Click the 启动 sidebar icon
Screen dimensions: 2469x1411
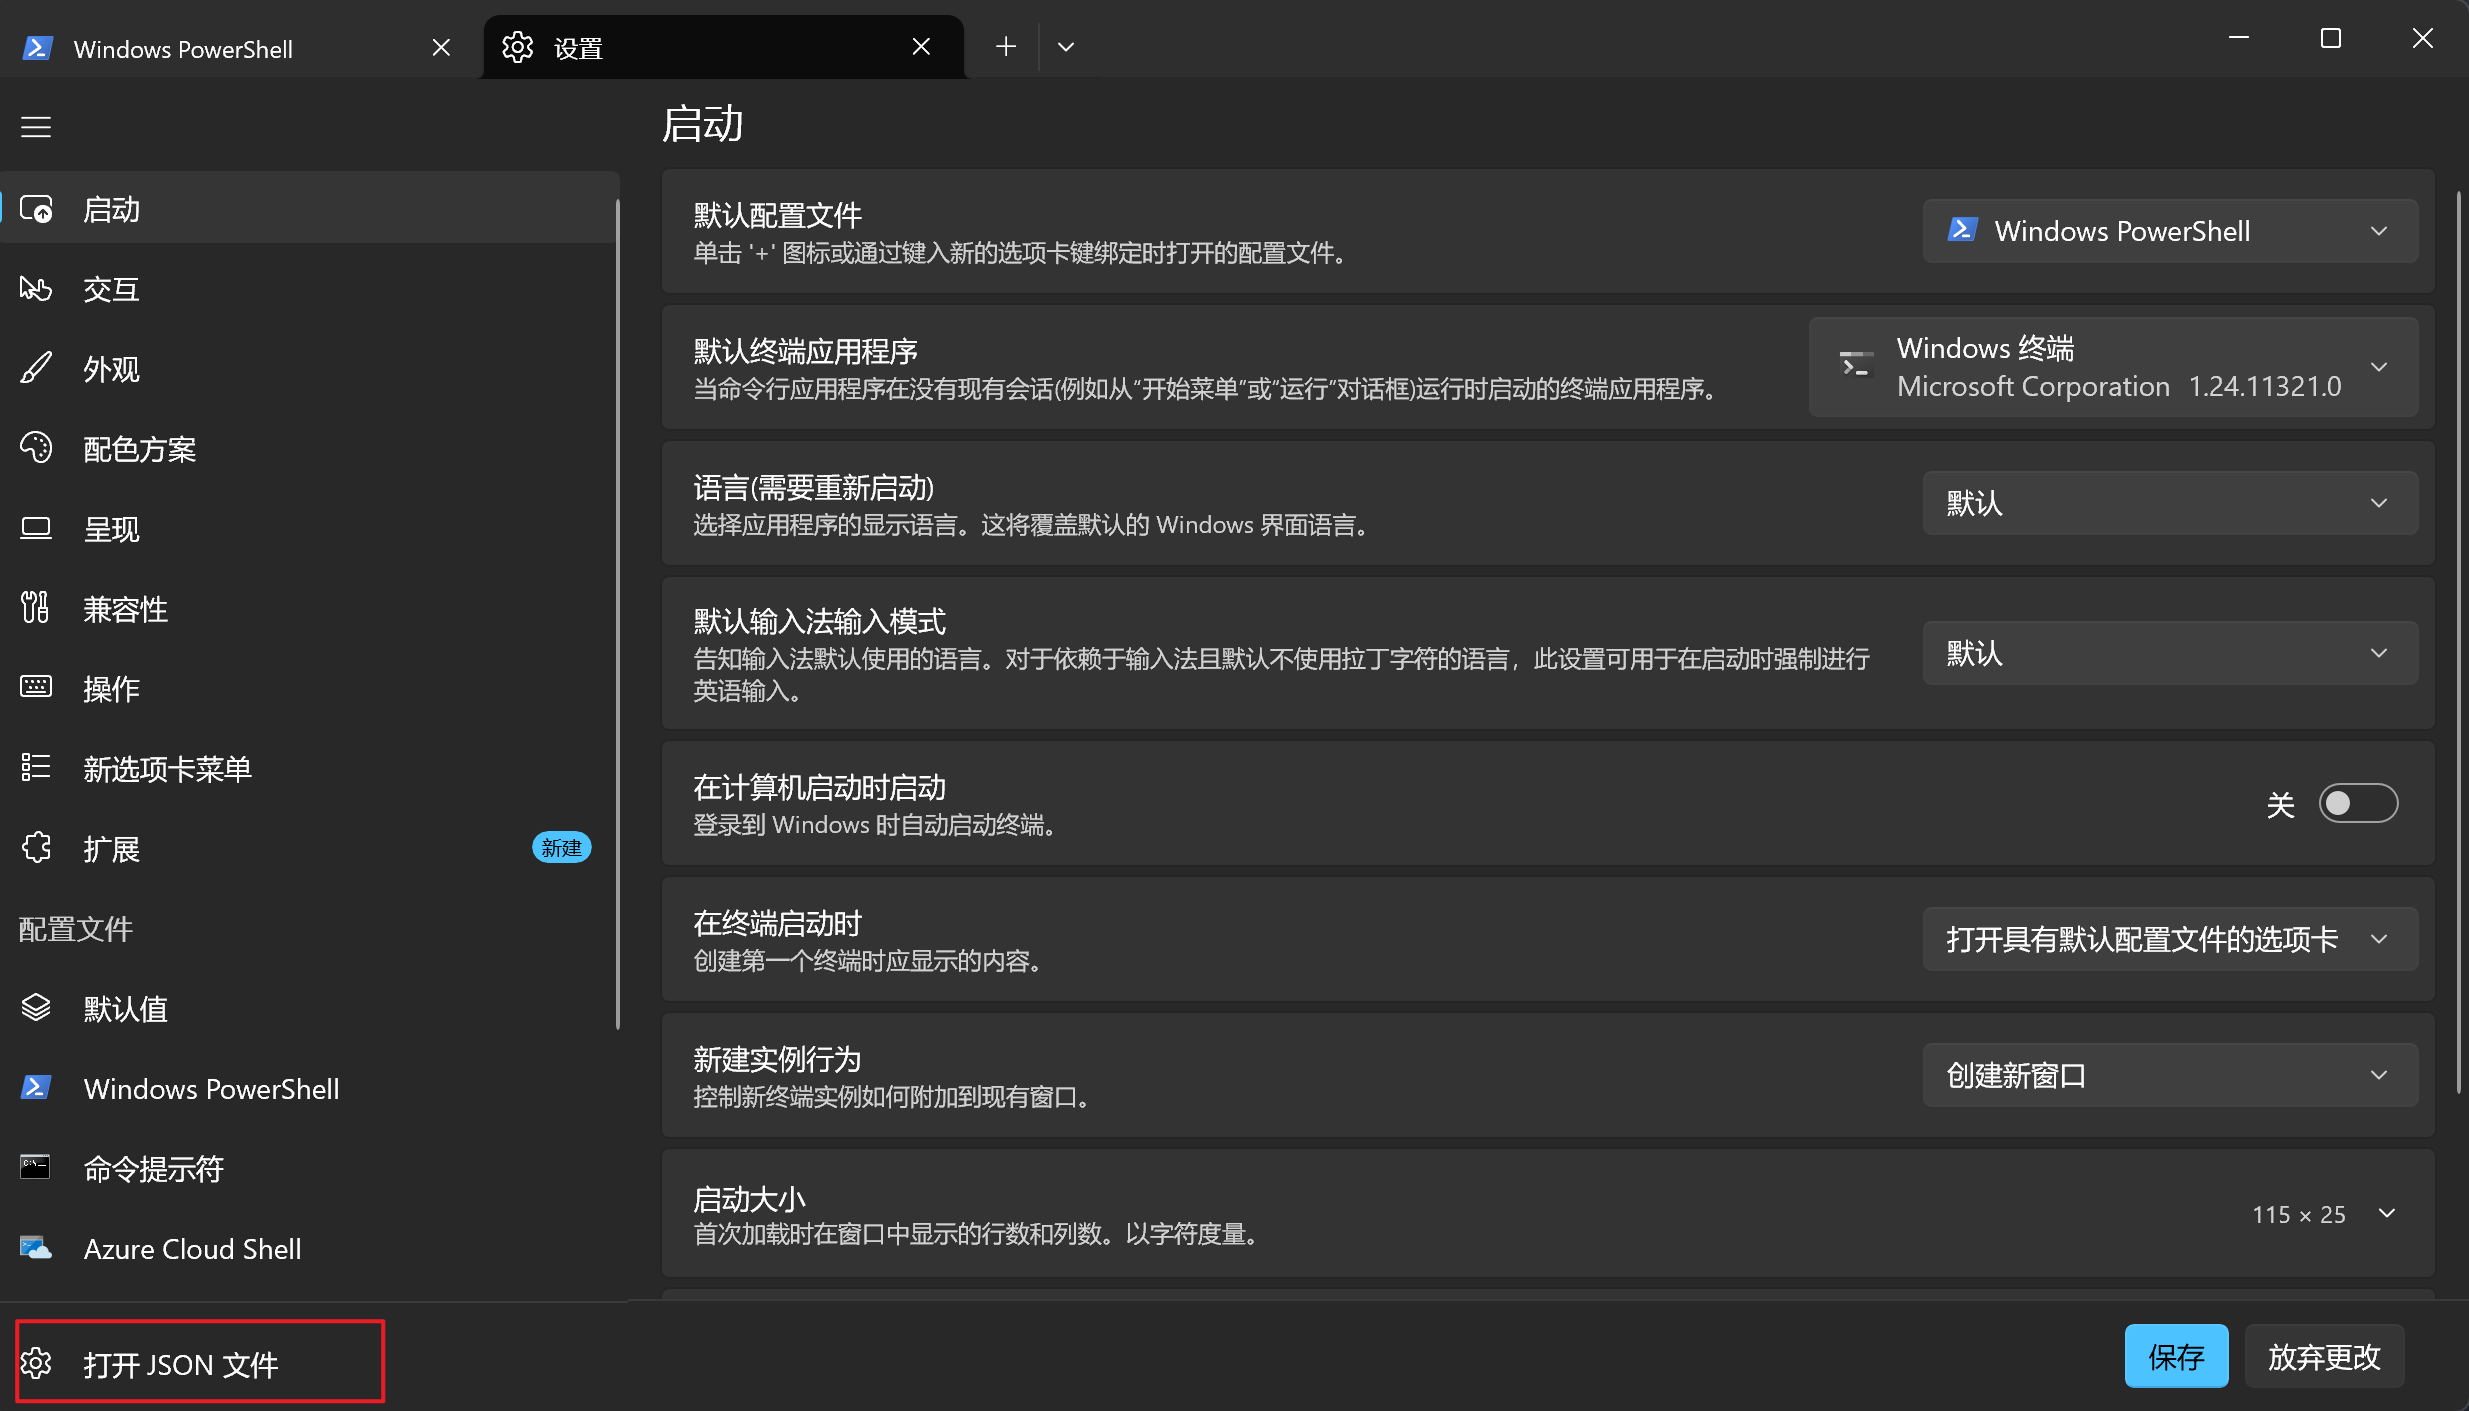pos(36,209)
